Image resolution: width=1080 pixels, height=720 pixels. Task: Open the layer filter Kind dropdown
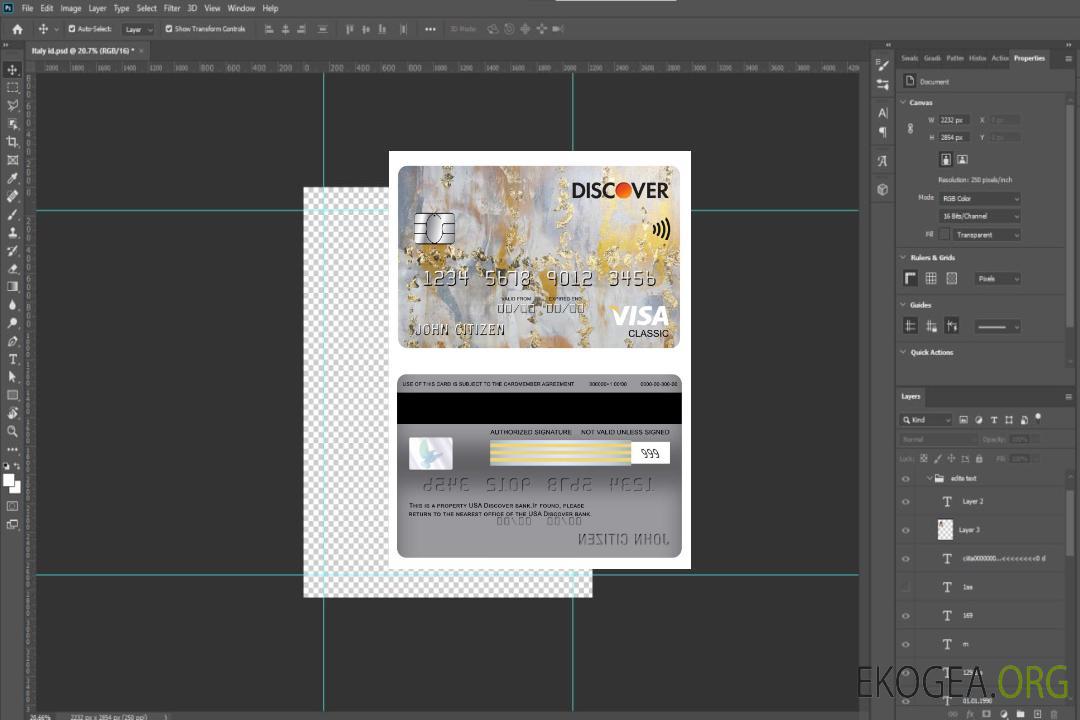926,420
